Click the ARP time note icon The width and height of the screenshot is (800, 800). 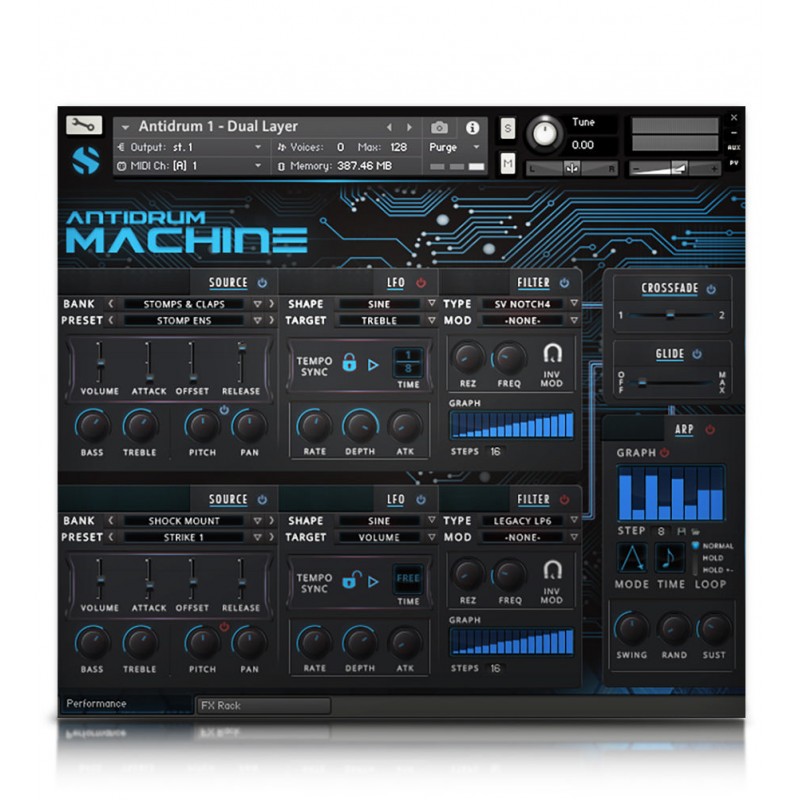tap(670, 558)
